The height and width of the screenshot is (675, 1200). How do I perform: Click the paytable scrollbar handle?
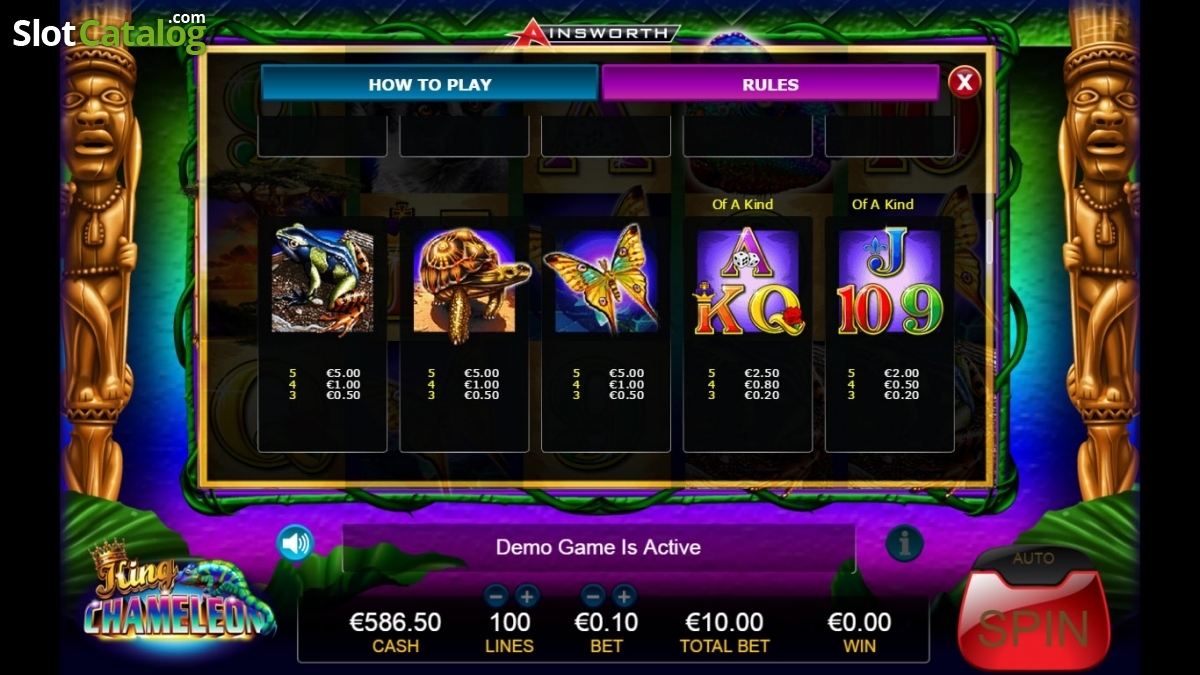tap(990, 242)
